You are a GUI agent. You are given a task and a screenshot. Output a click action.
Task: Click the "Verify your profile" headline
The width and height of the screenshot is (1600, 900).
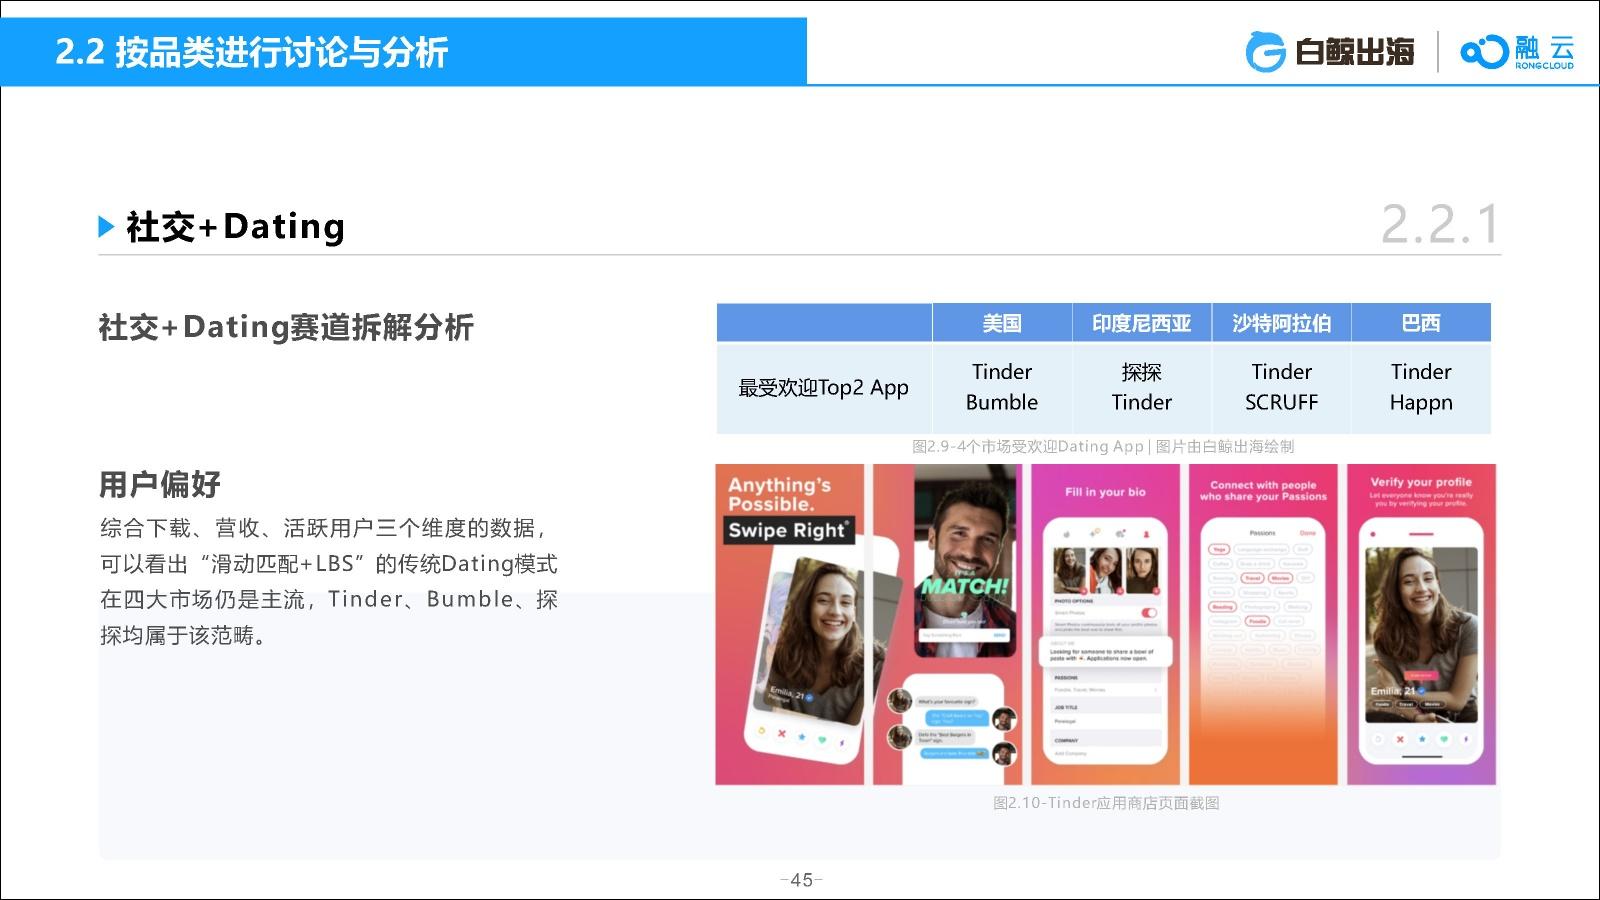coord(1421,481)
